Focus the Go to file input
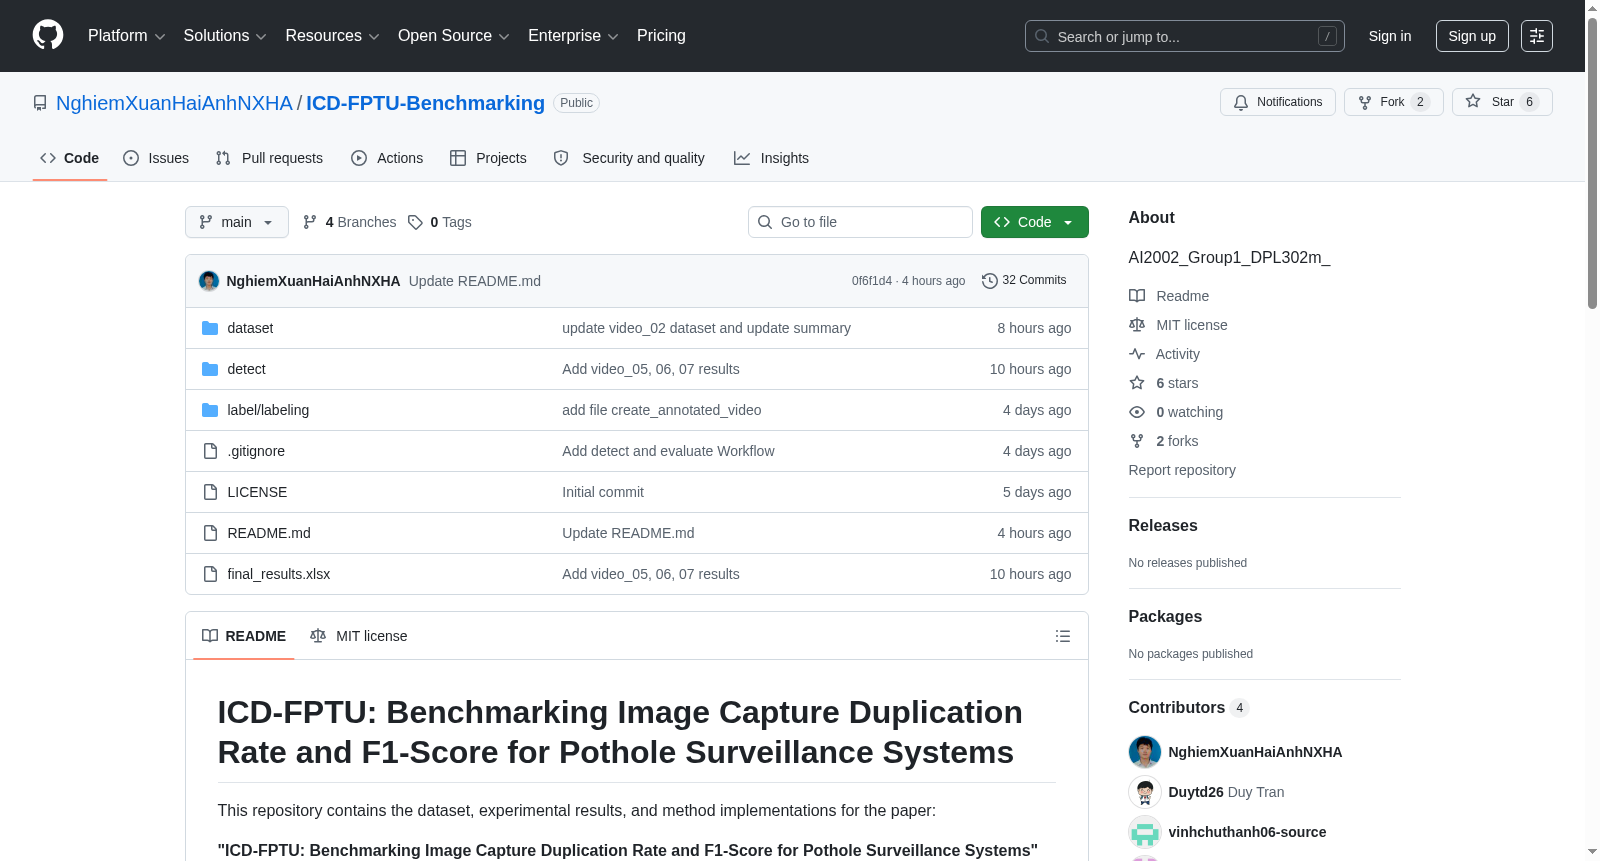The image size is (1600, 861). click(x=860, y=222)
